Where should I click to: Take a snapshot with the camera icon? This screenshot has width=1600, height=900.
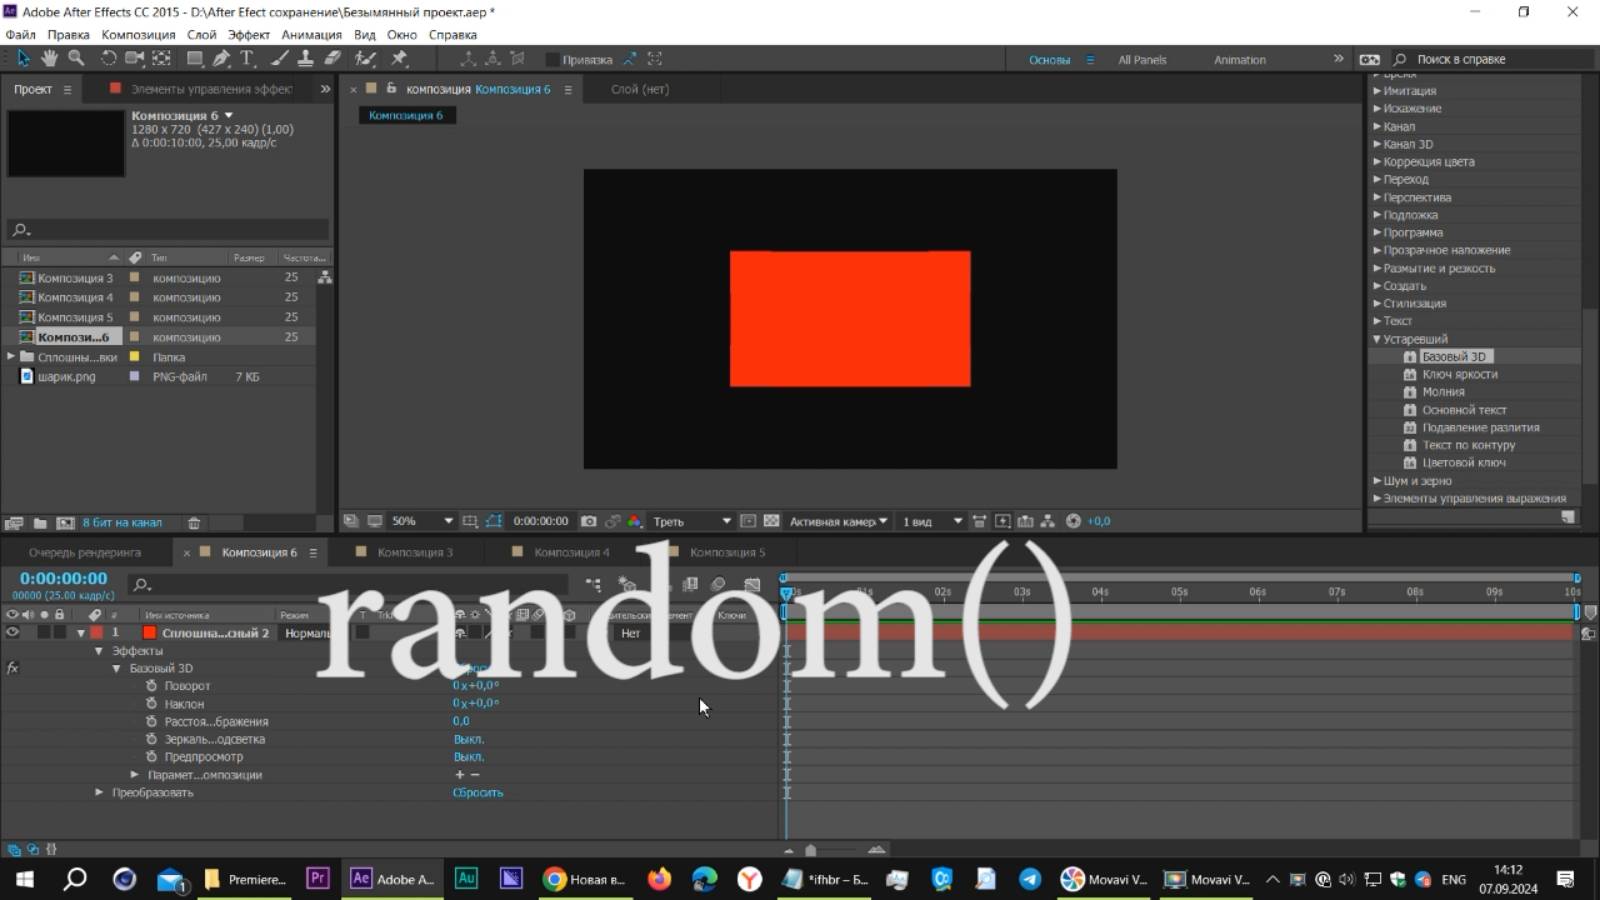pyautogui.click(x=589, y=521)
